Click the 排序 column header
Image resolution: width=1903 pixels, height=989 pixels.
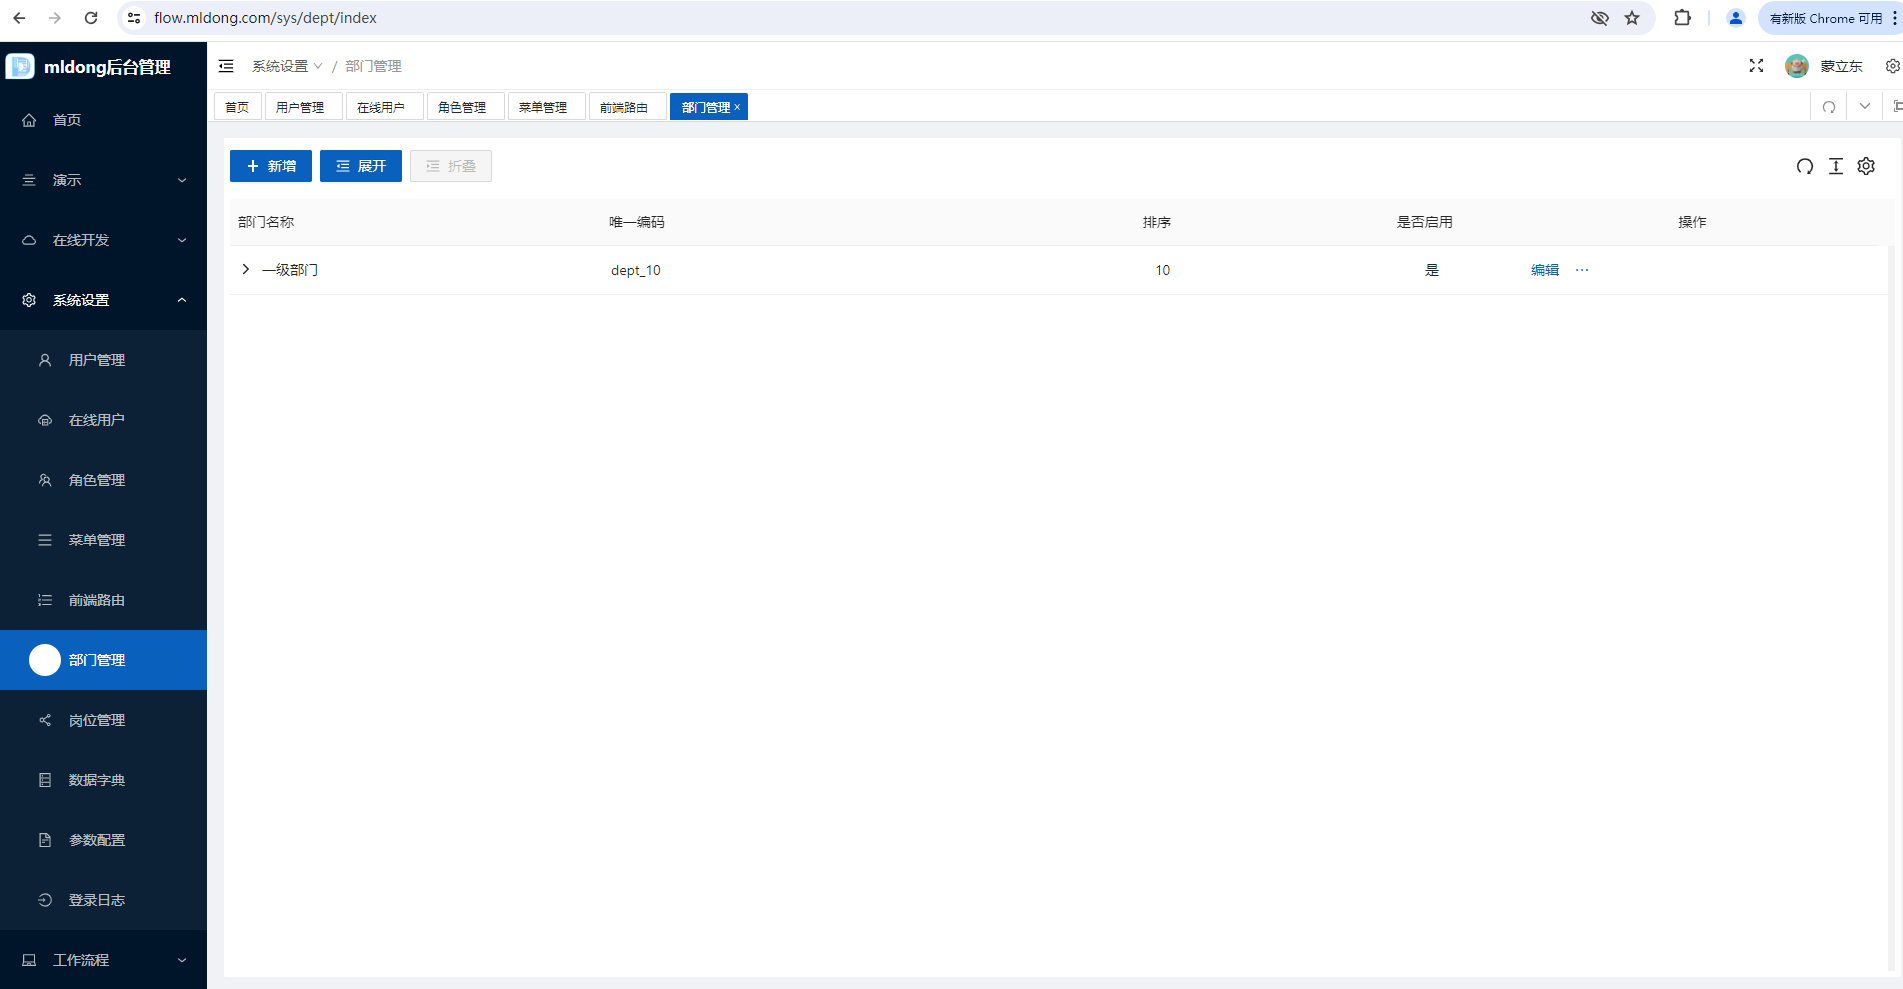(x=1157, y=222)
